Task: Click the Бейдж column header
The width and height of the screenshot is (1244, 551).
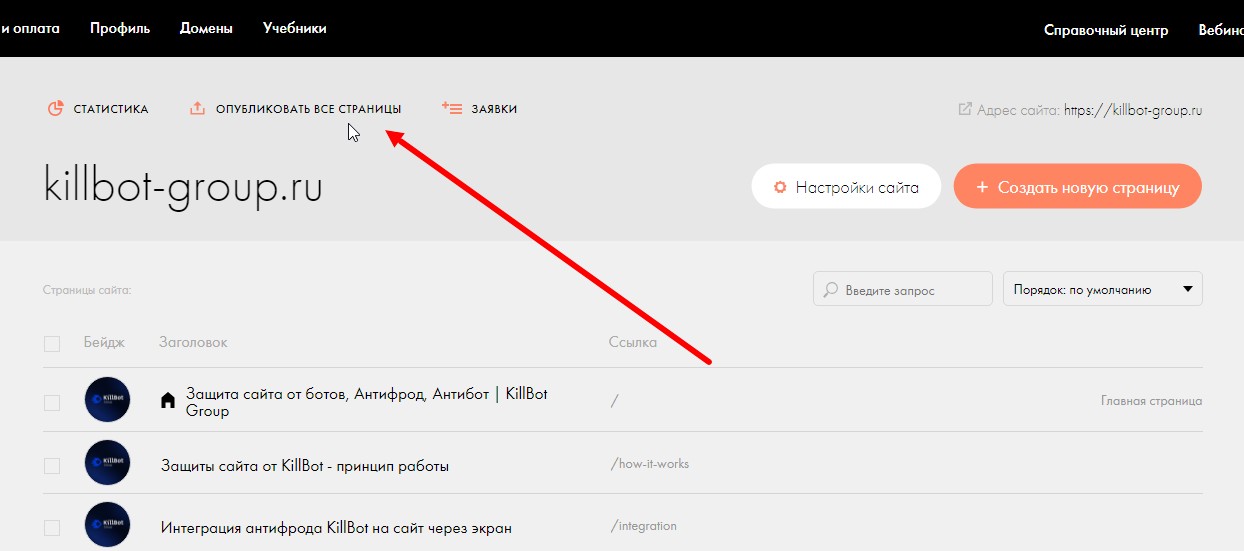Action: (105, 342)
